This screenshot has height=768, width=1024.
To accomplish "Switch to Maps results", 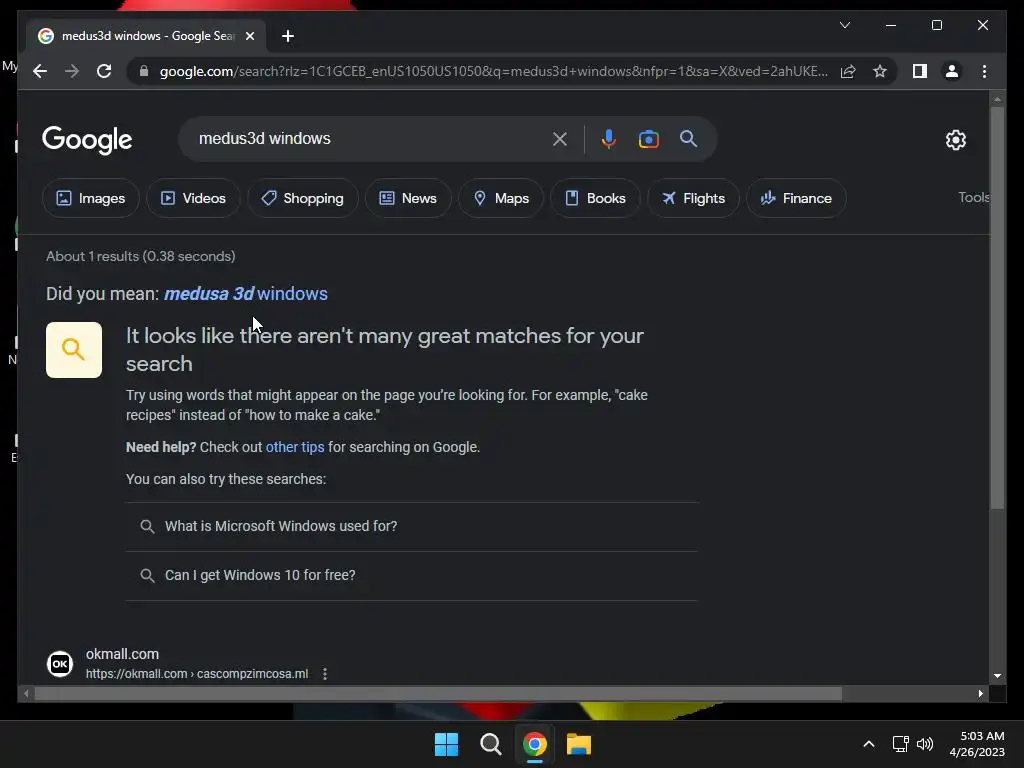I will tap(501, 198).
